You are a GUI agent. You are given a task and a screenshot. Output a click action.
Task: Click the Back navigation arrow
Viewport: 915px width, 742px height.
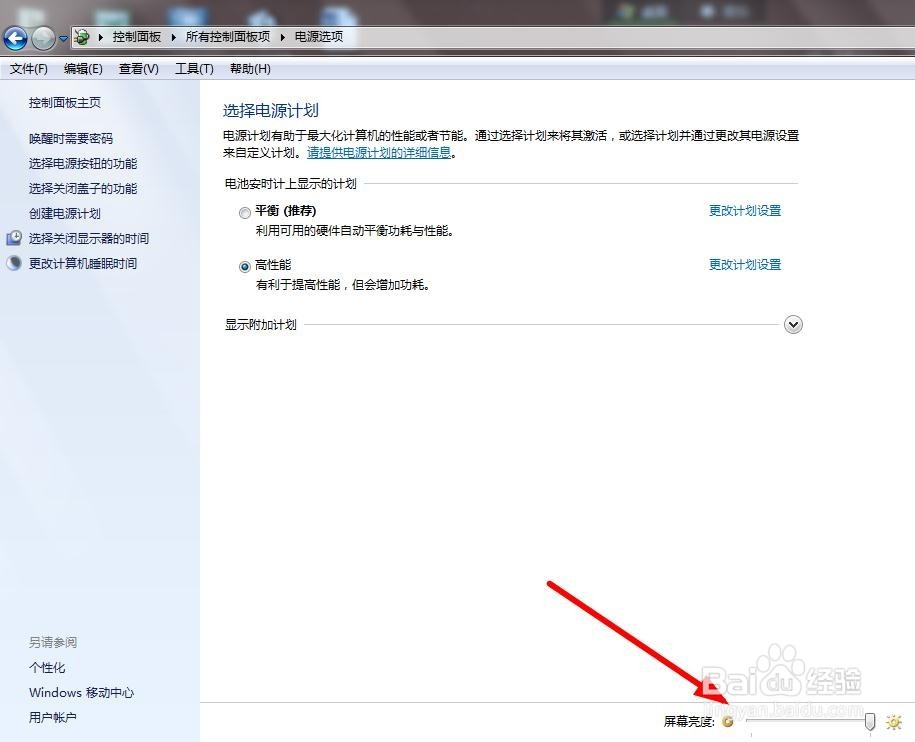point(16,38)
